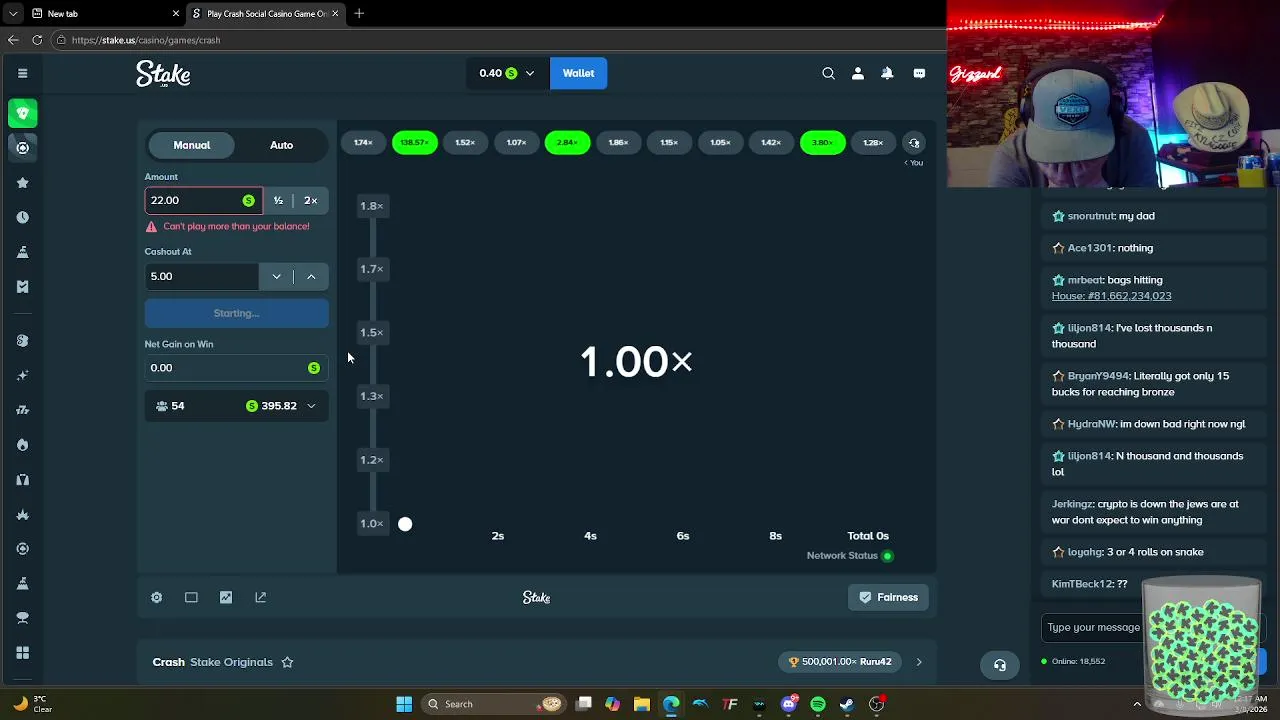The width and height of the screenshot is (1280, 720).
Task: Click Microsoft Edge icon in taskbar
Action: (x=671, y=704)
